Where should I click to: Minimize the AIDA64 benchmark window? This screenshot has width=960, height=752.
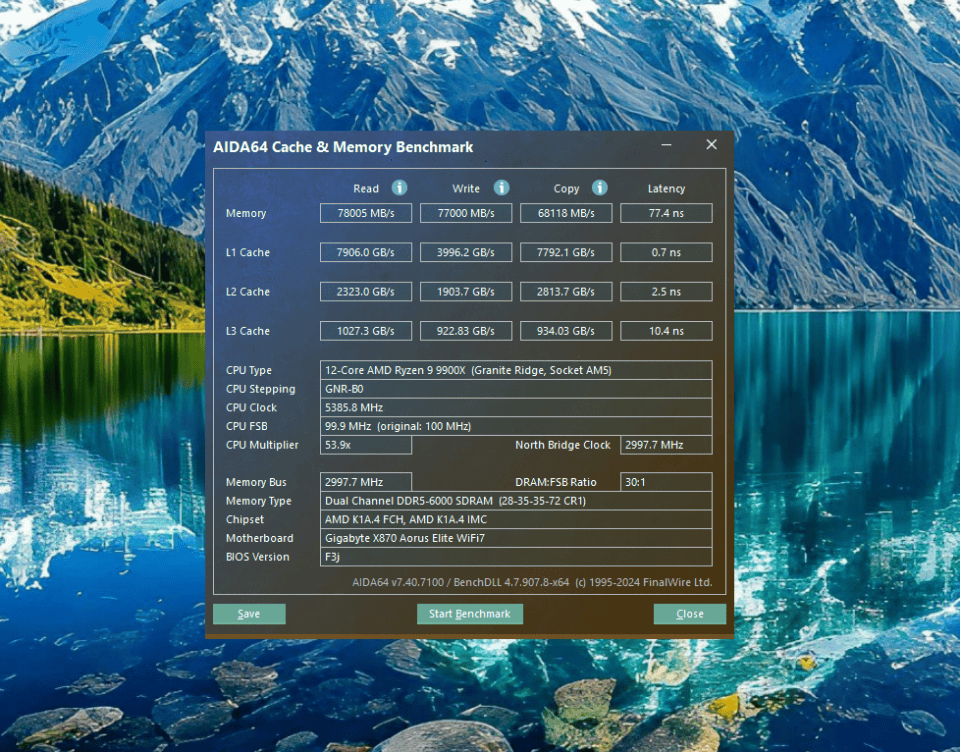pos(667,145)
